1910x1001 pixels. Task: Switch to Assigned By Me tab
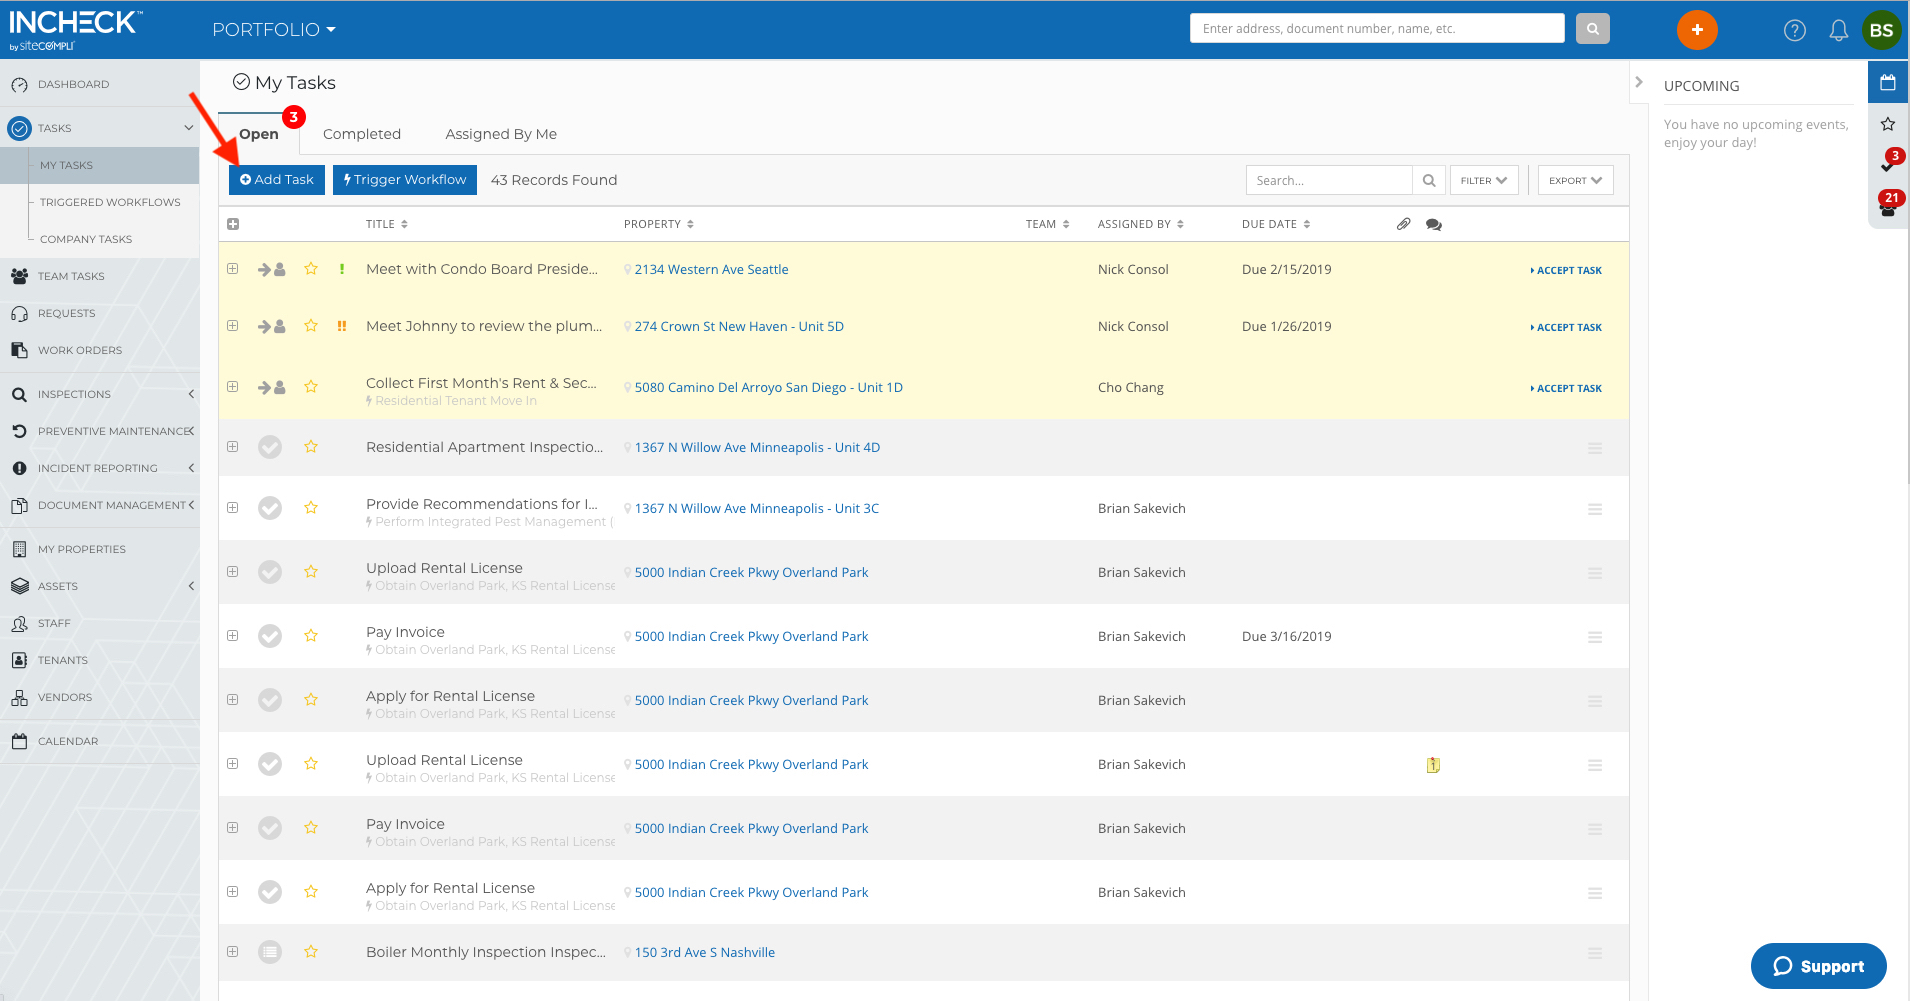501,134
